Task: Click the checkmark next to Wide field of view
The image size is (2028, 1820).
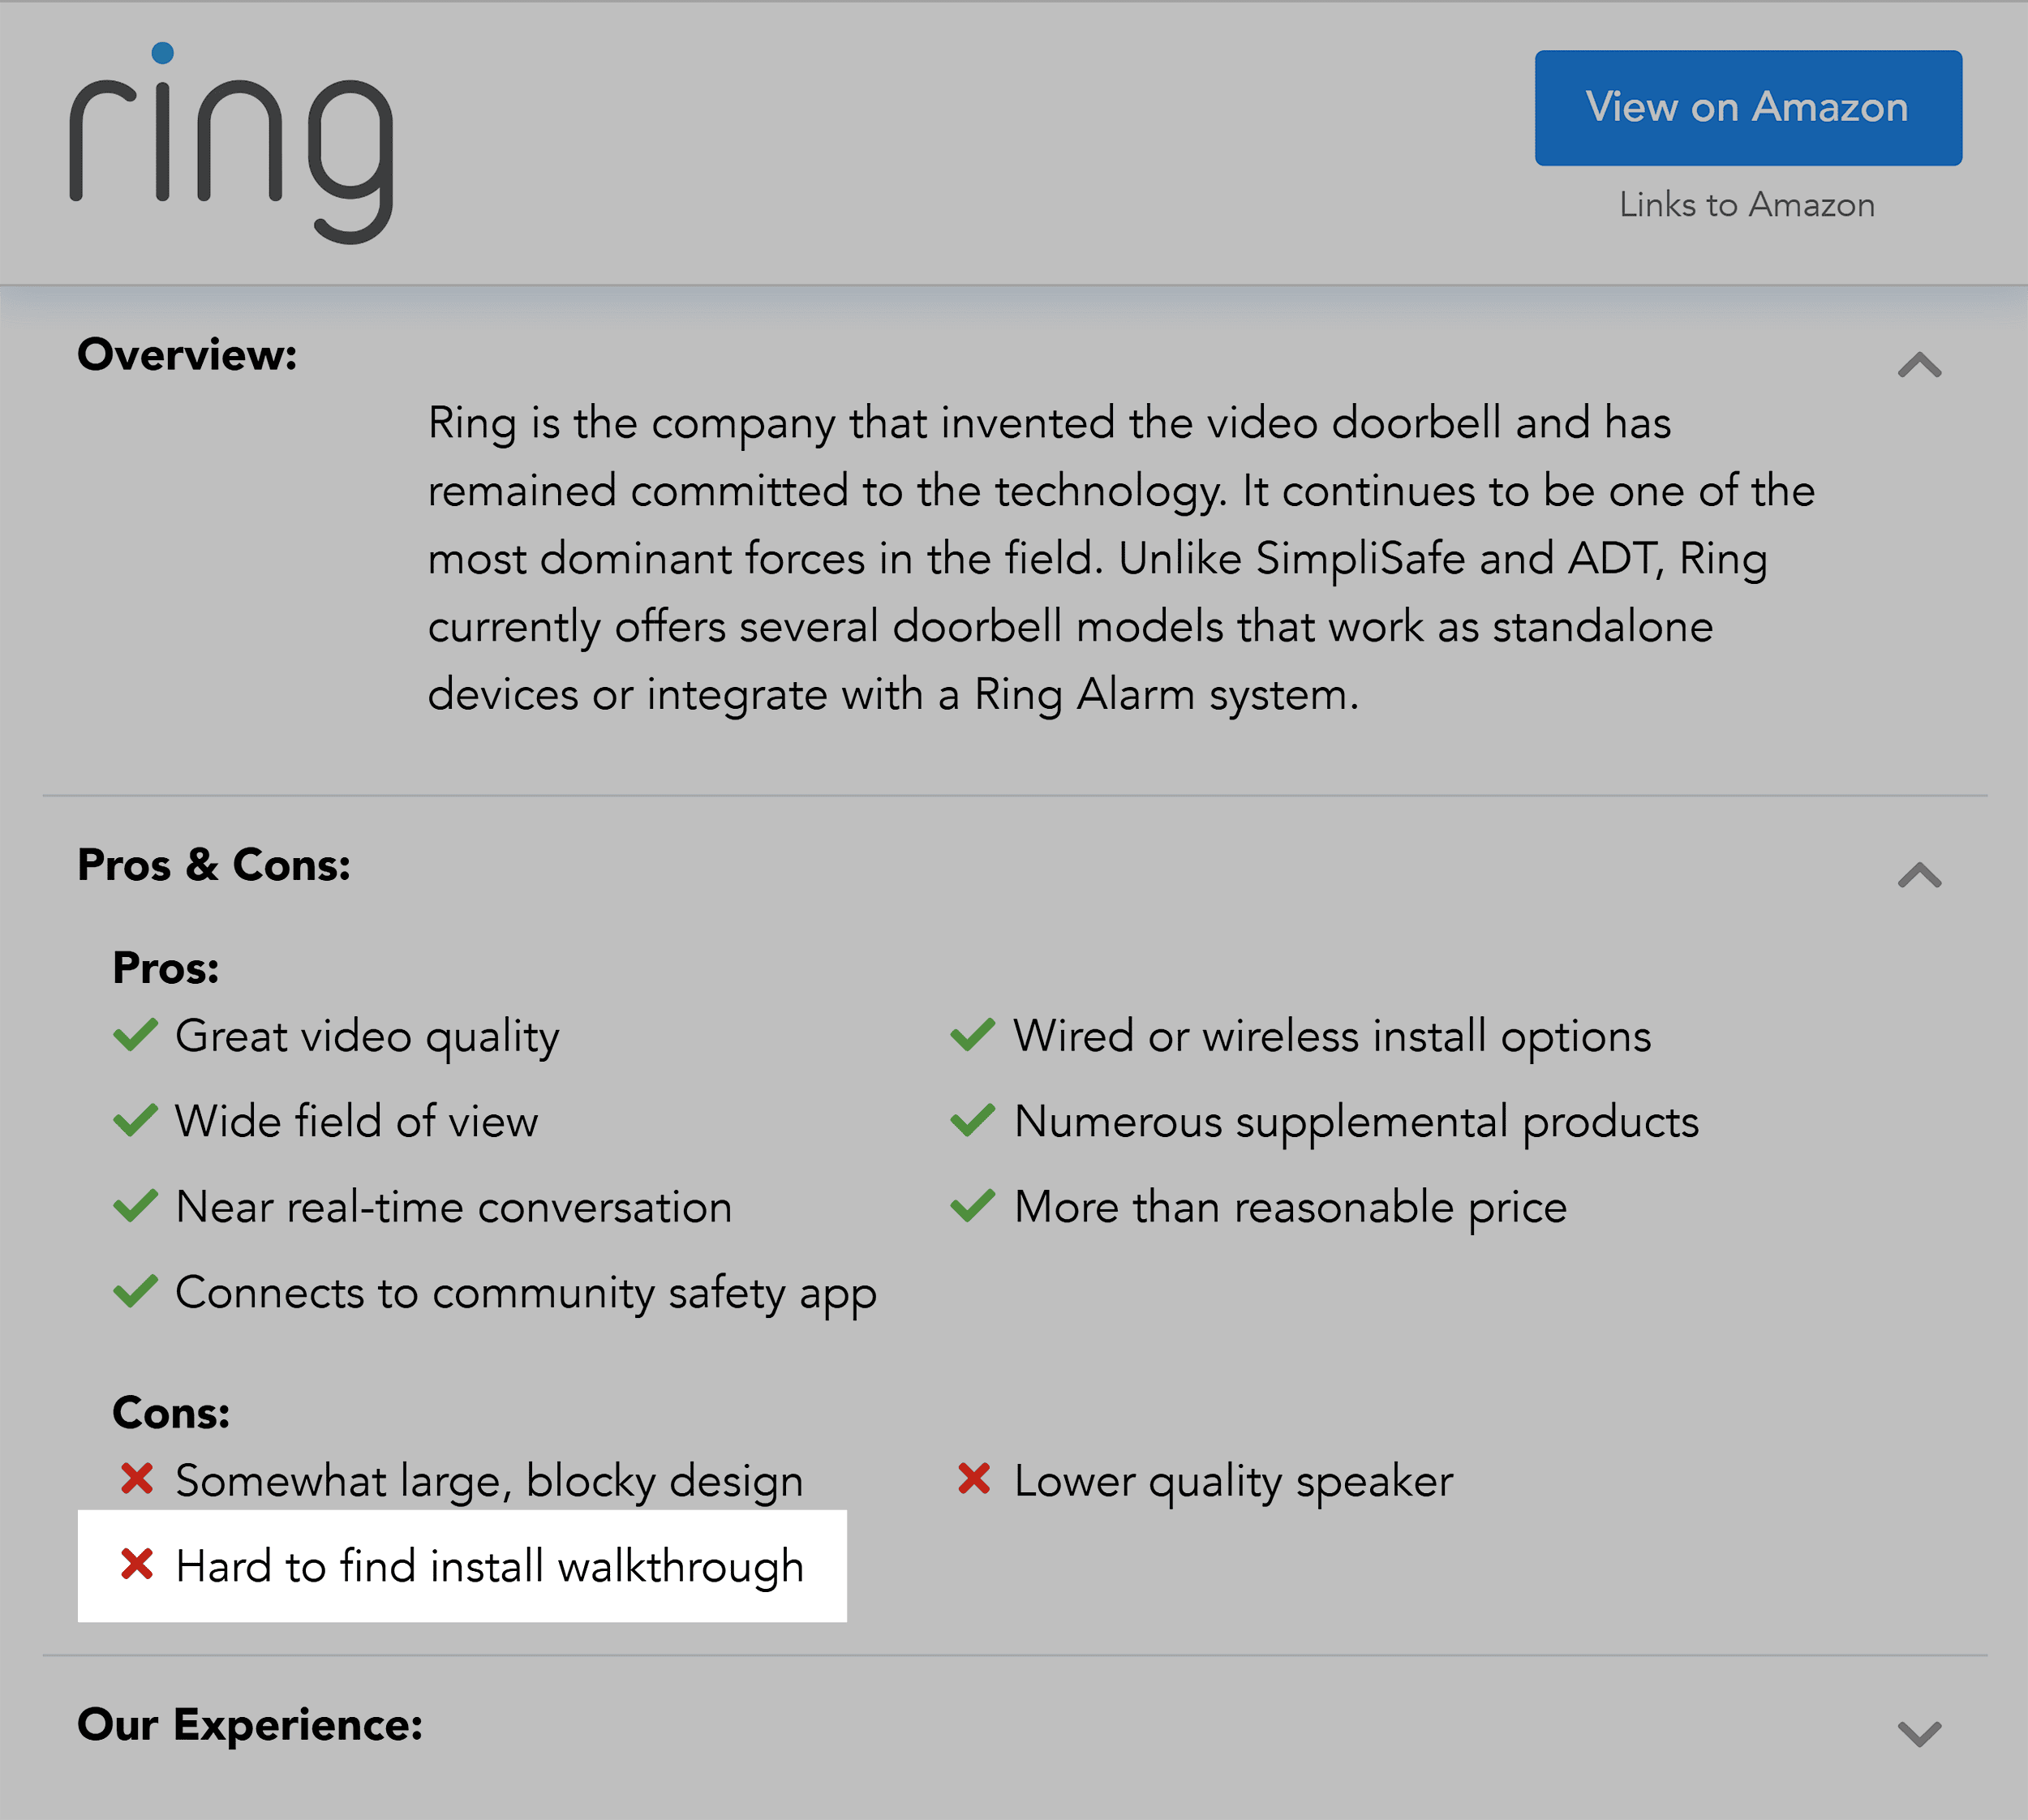Action: click(x=138, y=1121)
